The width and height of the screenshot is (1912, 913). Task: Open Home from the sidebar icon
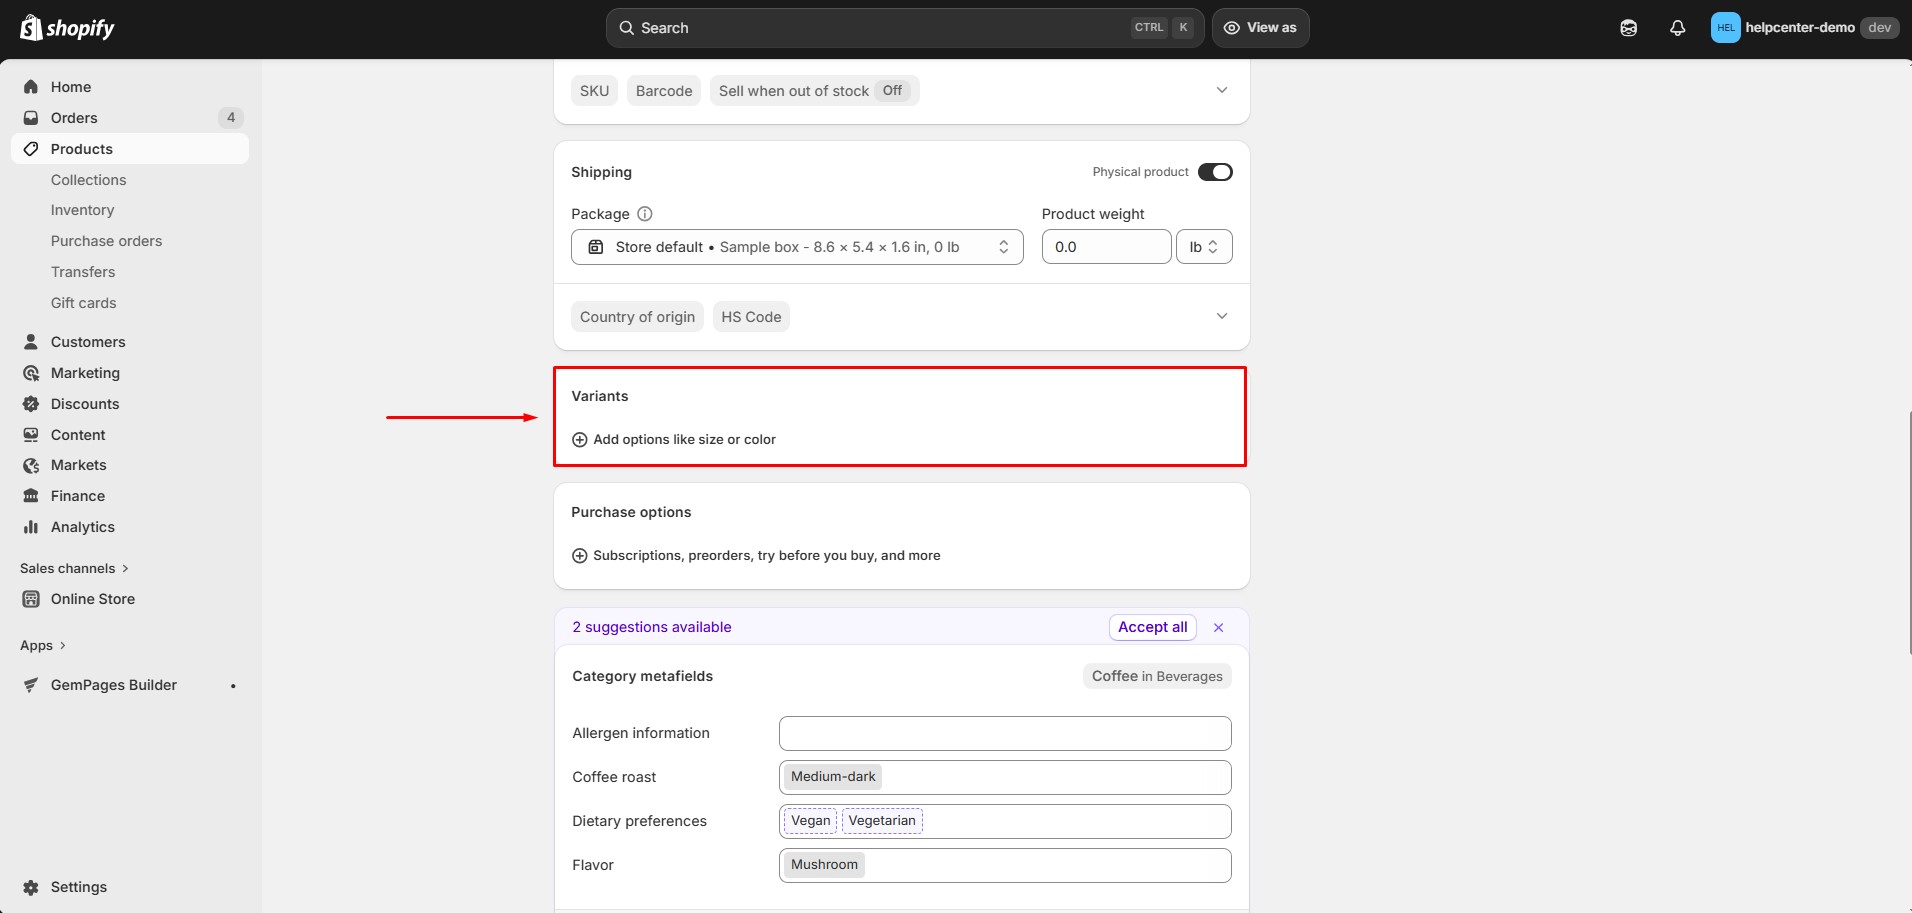tap(31, 87)
